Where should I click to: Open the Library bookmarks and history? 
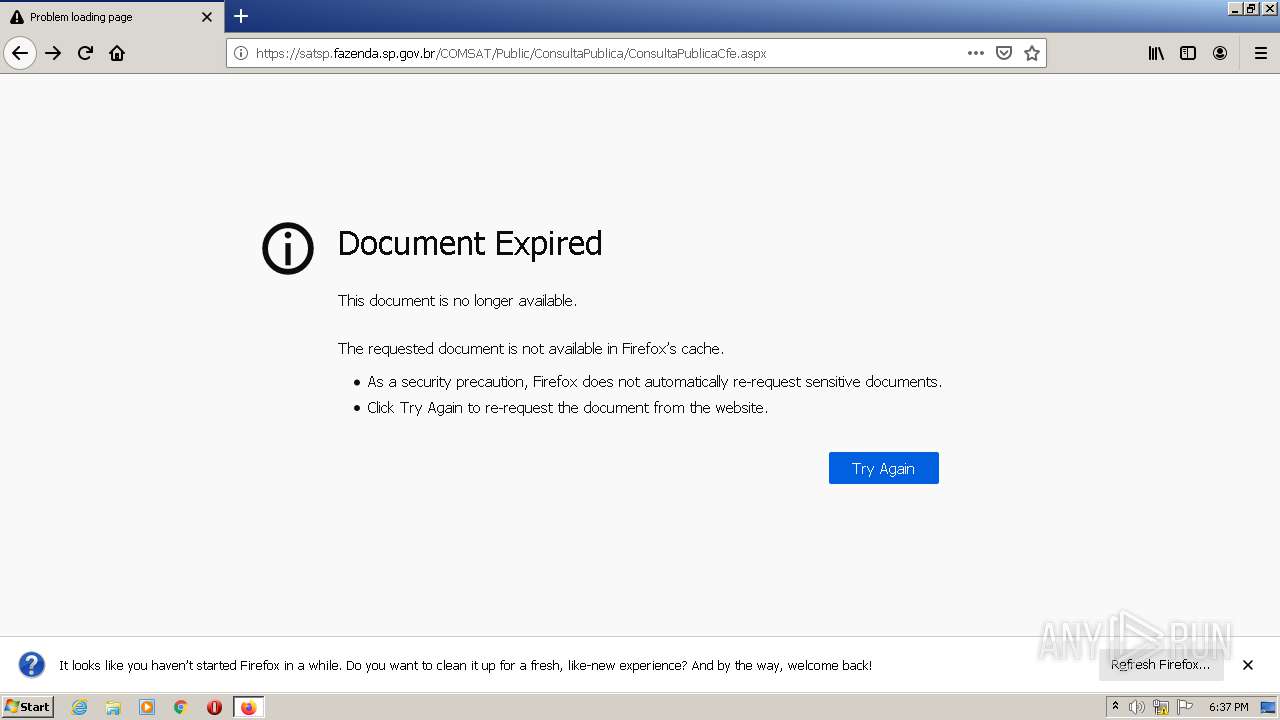tap(1156, 53)
